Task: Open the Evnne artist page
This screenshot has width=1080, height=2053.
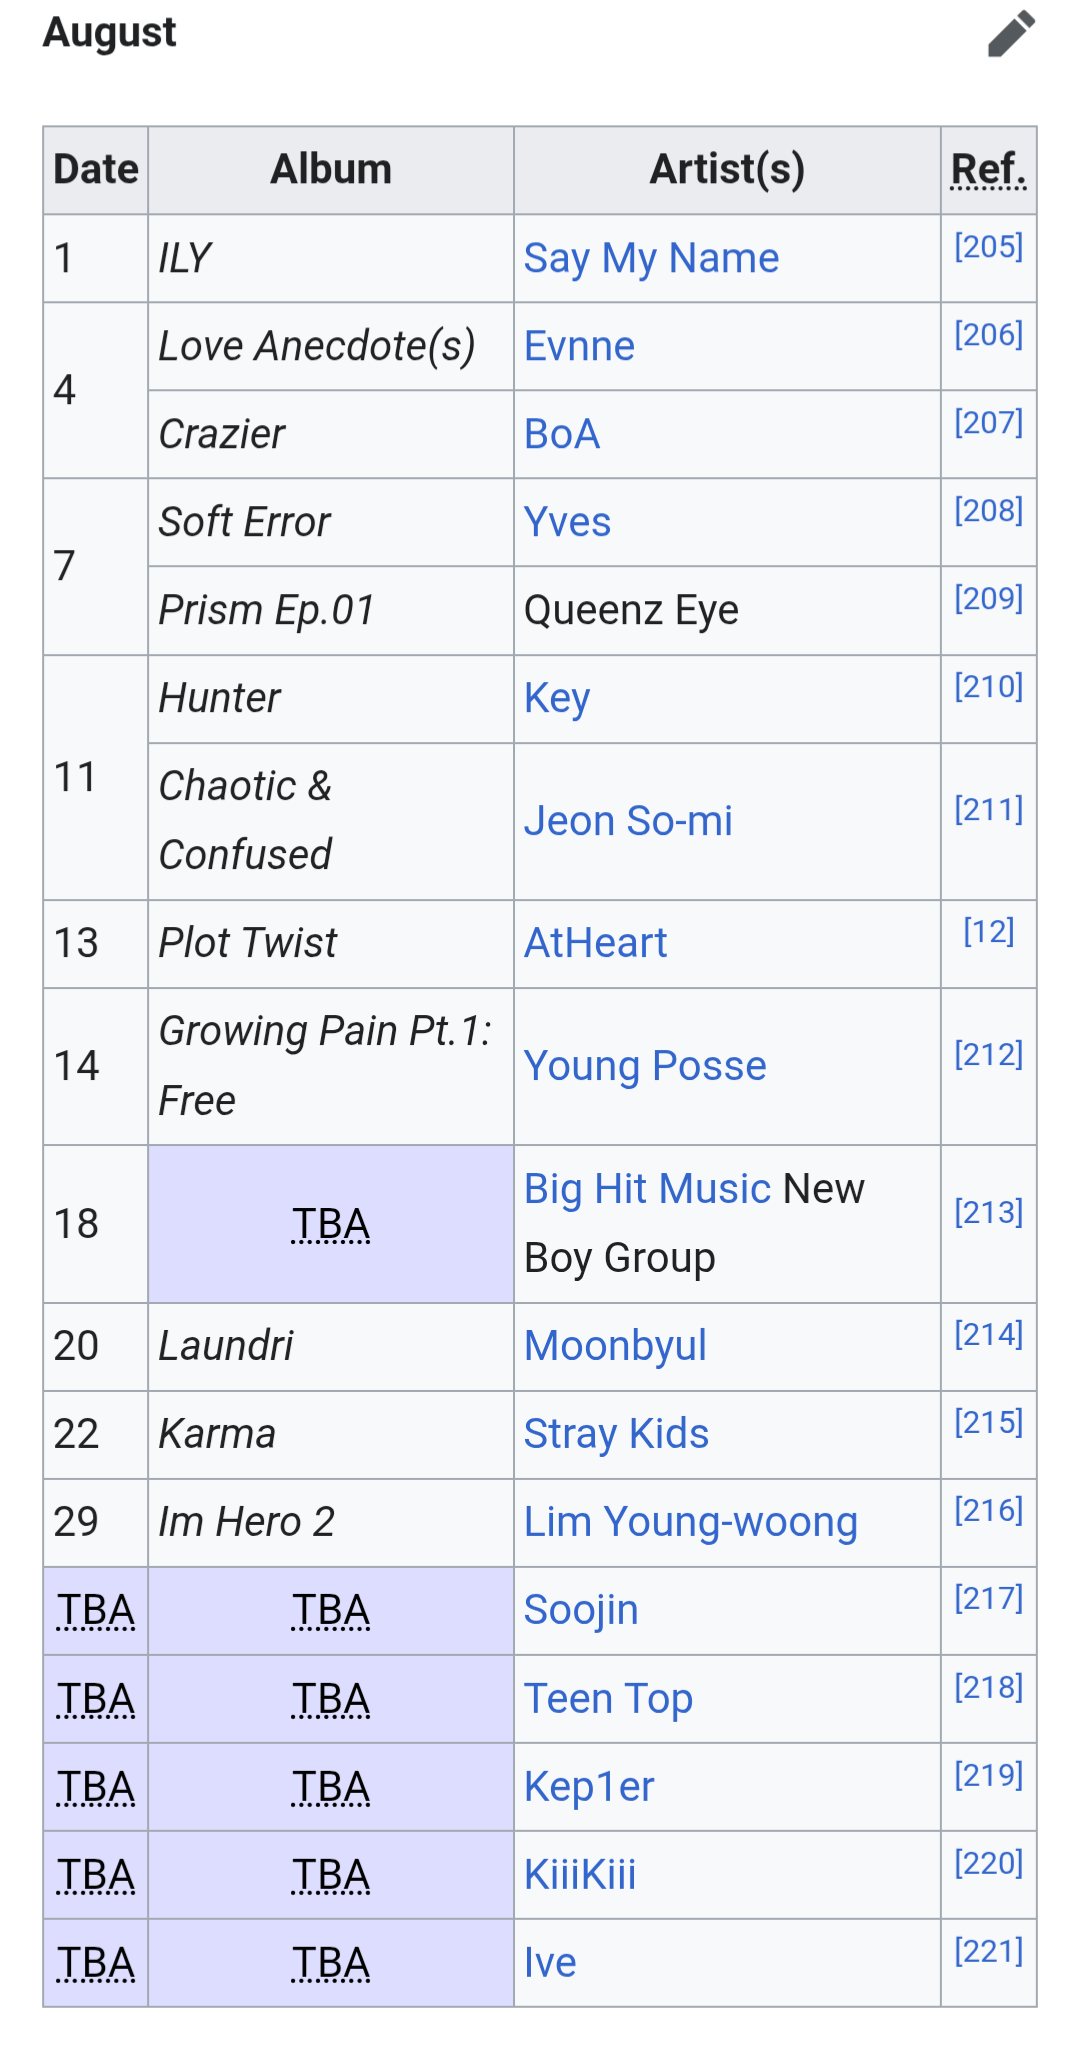Action: coord(579,346)
